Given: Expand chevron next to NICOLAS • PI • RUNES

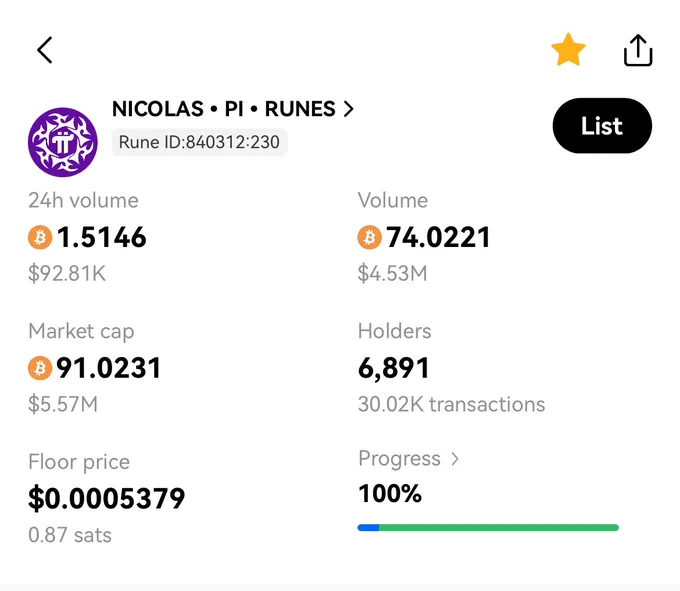Looking at the screenshot, I should tap(349, 109).
